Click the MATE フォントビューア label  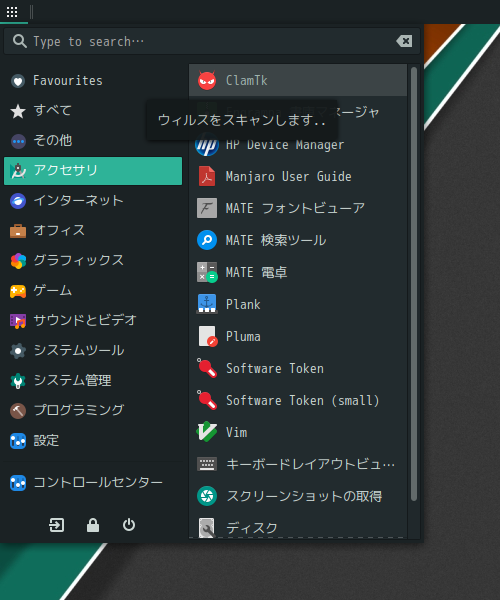click(x=295, y=208)
